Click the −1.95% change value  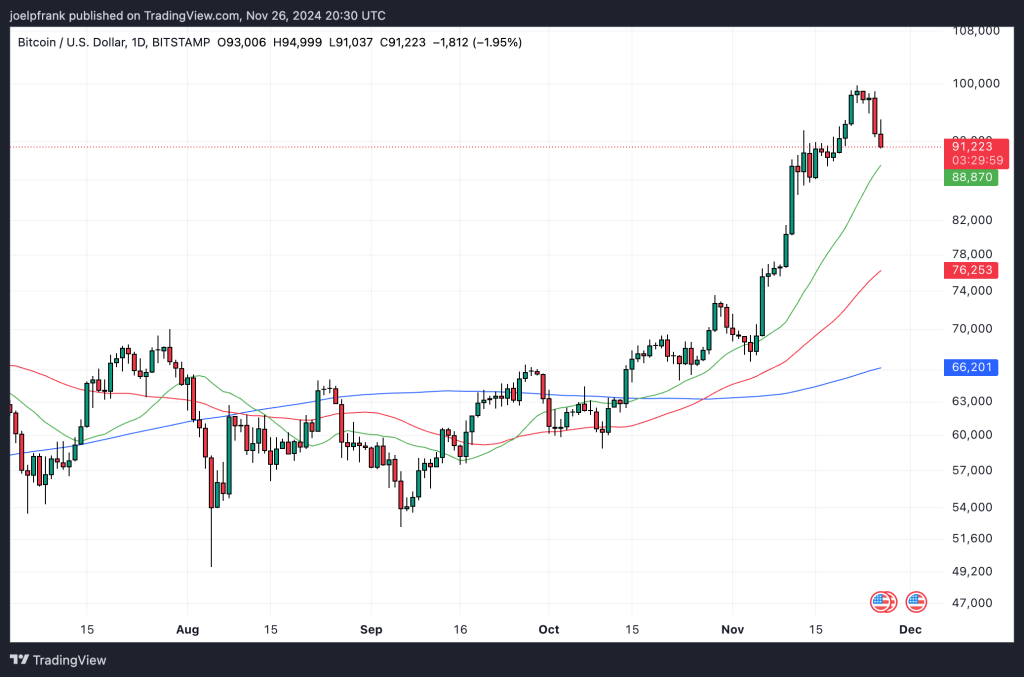point(495,42)
